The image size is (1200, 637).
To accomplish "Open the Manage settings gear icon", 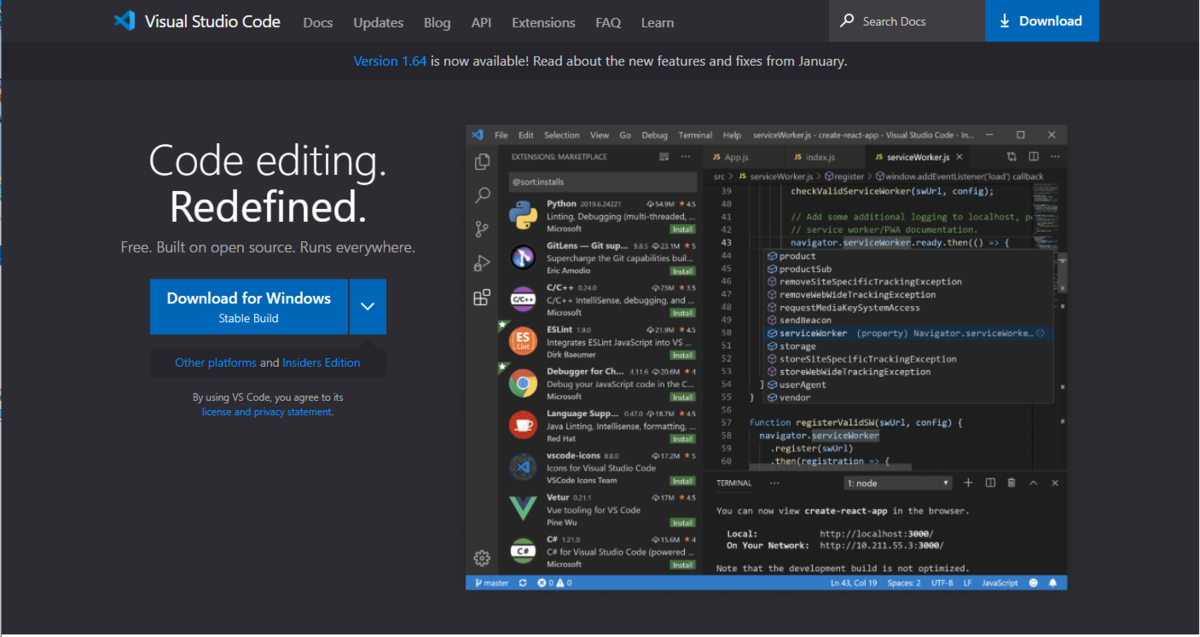I will click(x=482, y=558).
